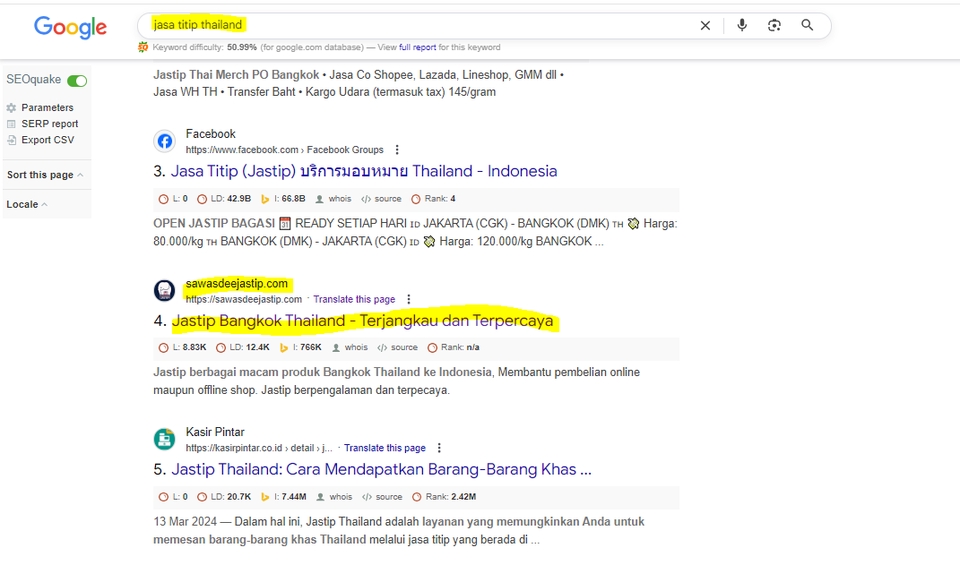Viewport: 960px width, 565px height.
Task: Start voice search with microphone icon
Action: pyautogui.click(x=741, y=25)
